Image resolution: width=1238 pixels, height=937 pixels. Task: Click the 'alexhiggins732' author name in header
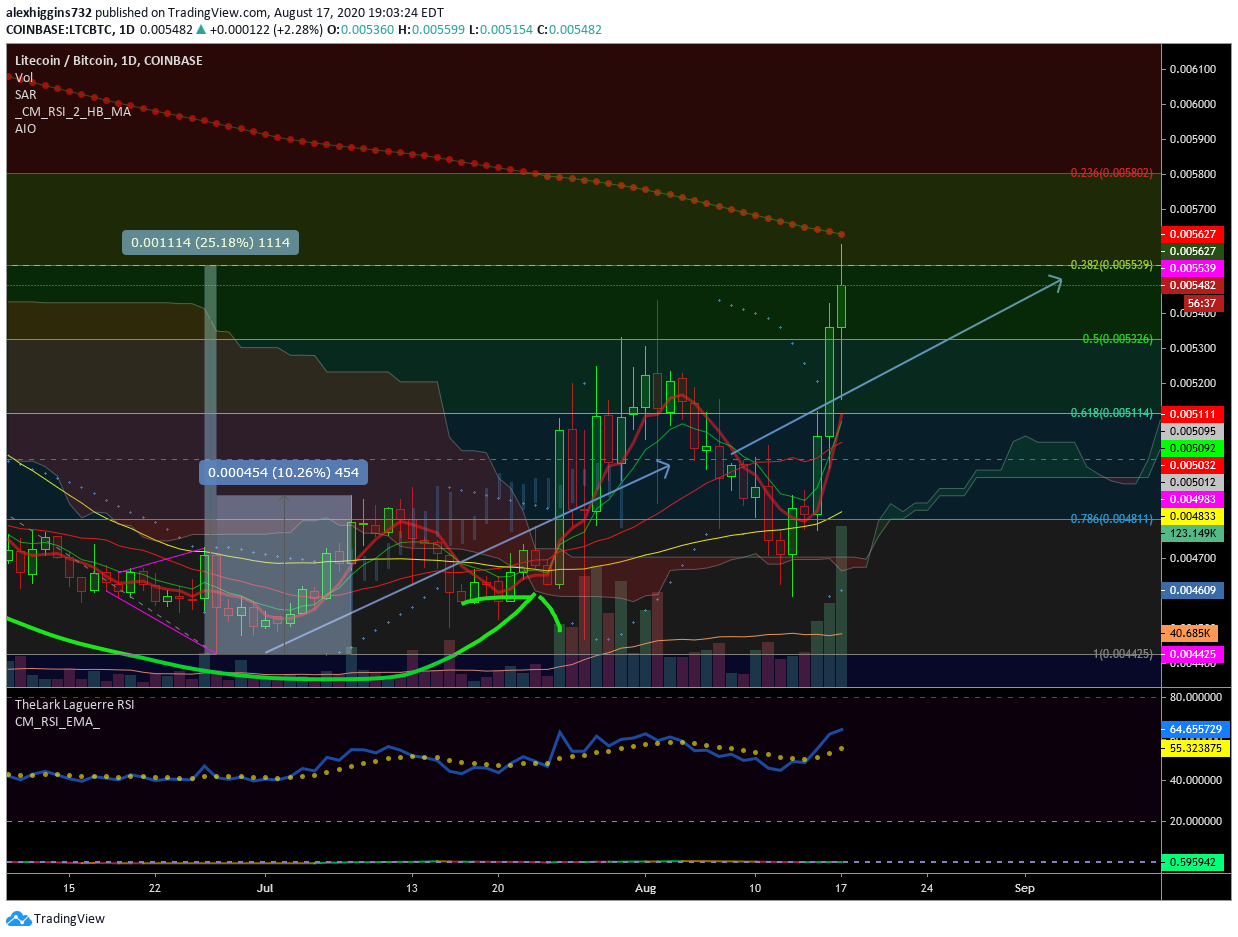[50, 13]
